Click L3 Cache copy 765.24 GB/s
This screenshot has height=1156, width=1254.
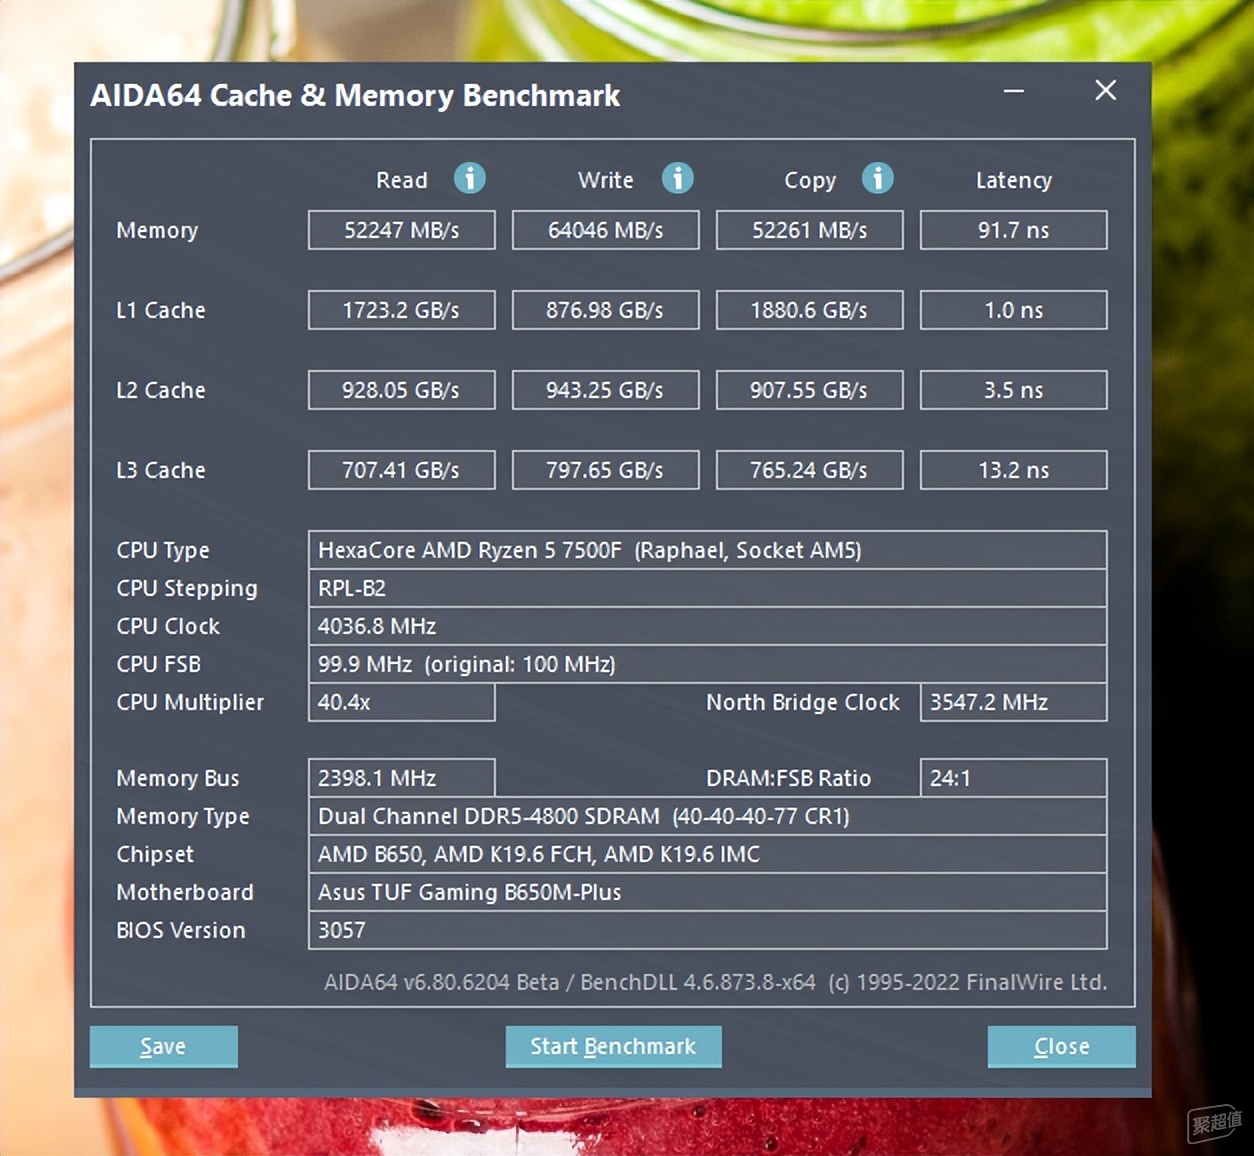(810, 470)
